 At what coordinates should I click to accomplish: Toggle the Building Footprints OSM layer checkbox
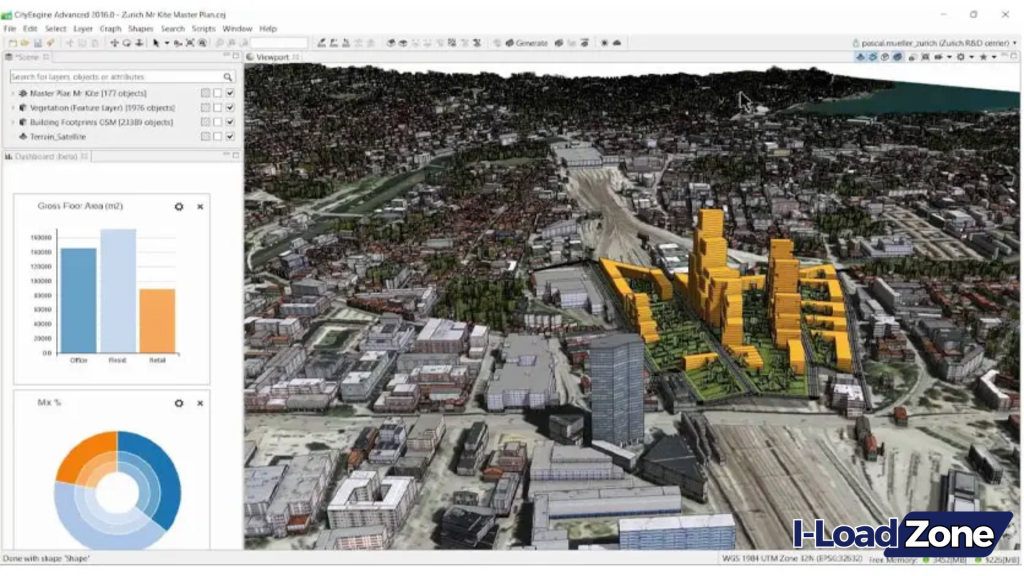coord(229,122)
